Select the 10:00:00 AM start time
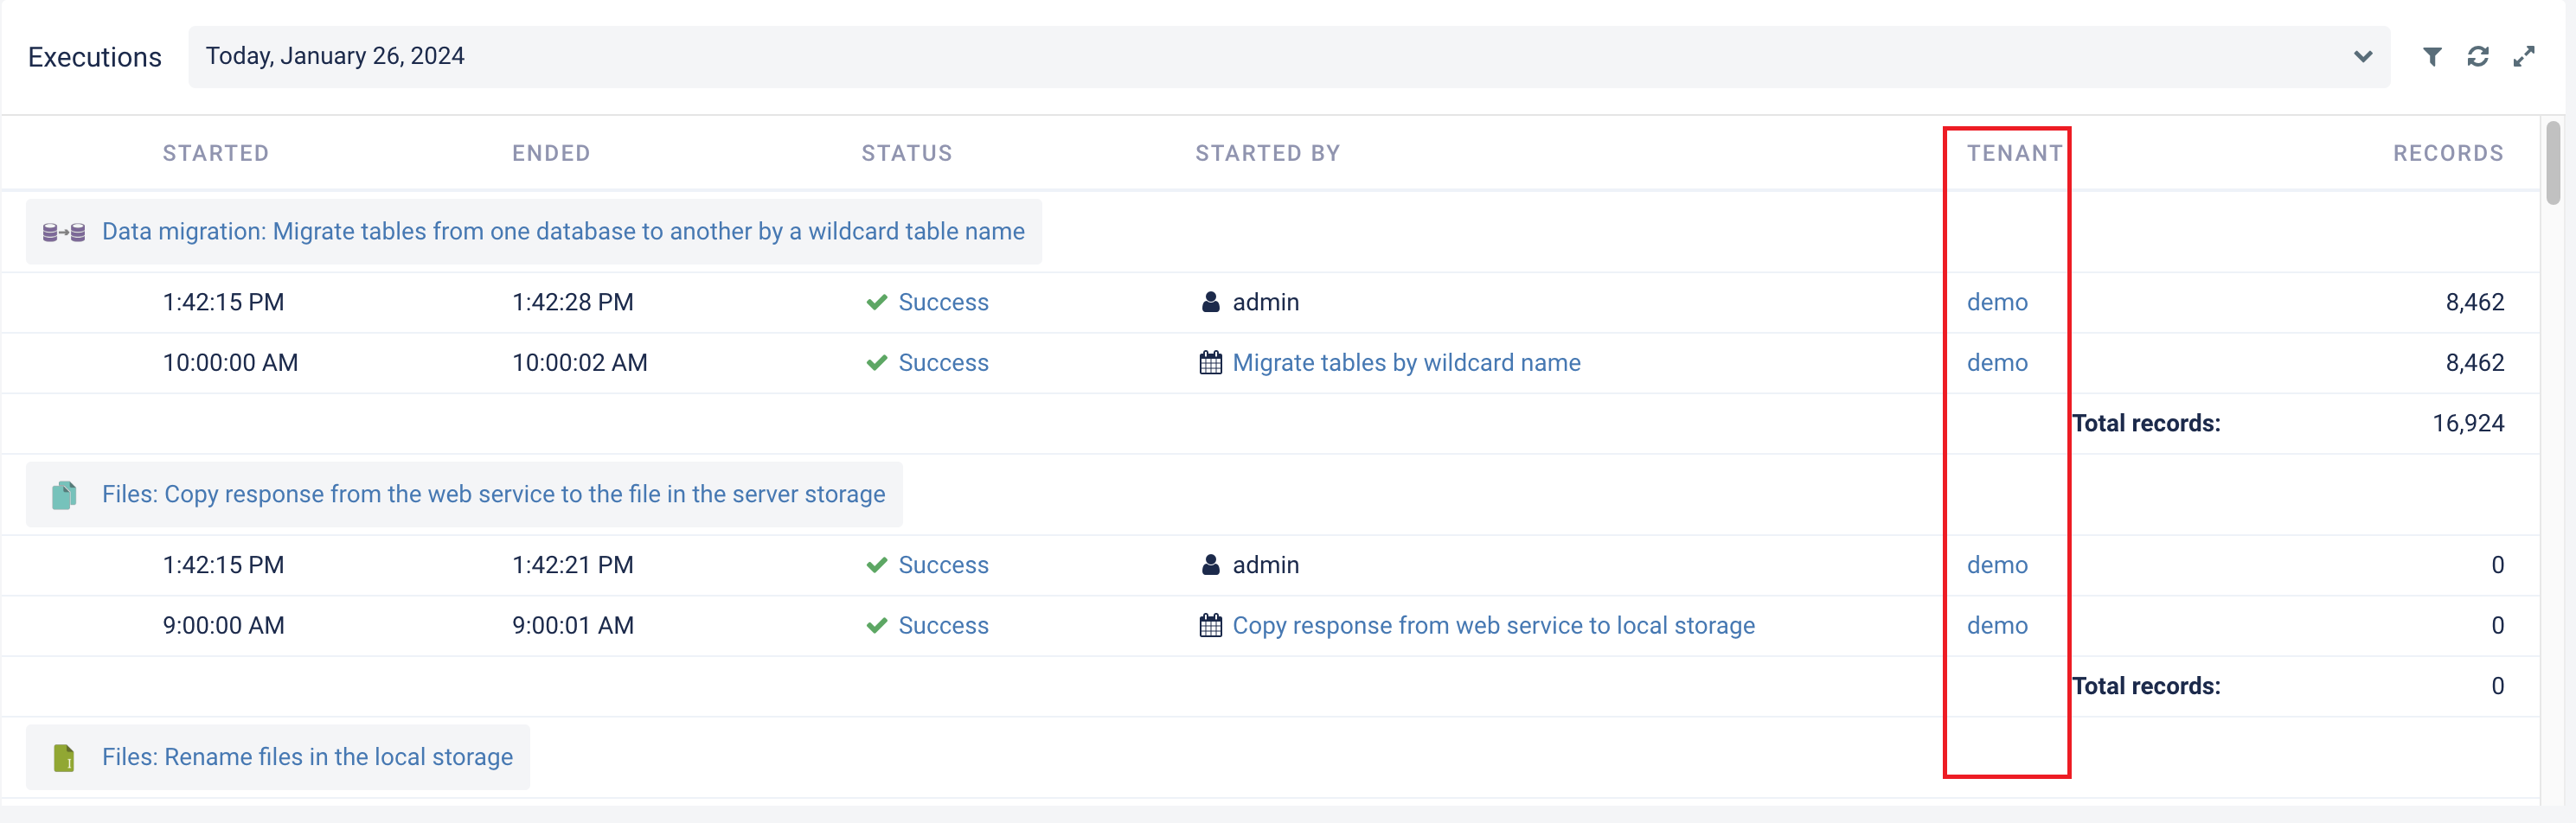This screenshot has height=823, width=2576. (230, 363)
